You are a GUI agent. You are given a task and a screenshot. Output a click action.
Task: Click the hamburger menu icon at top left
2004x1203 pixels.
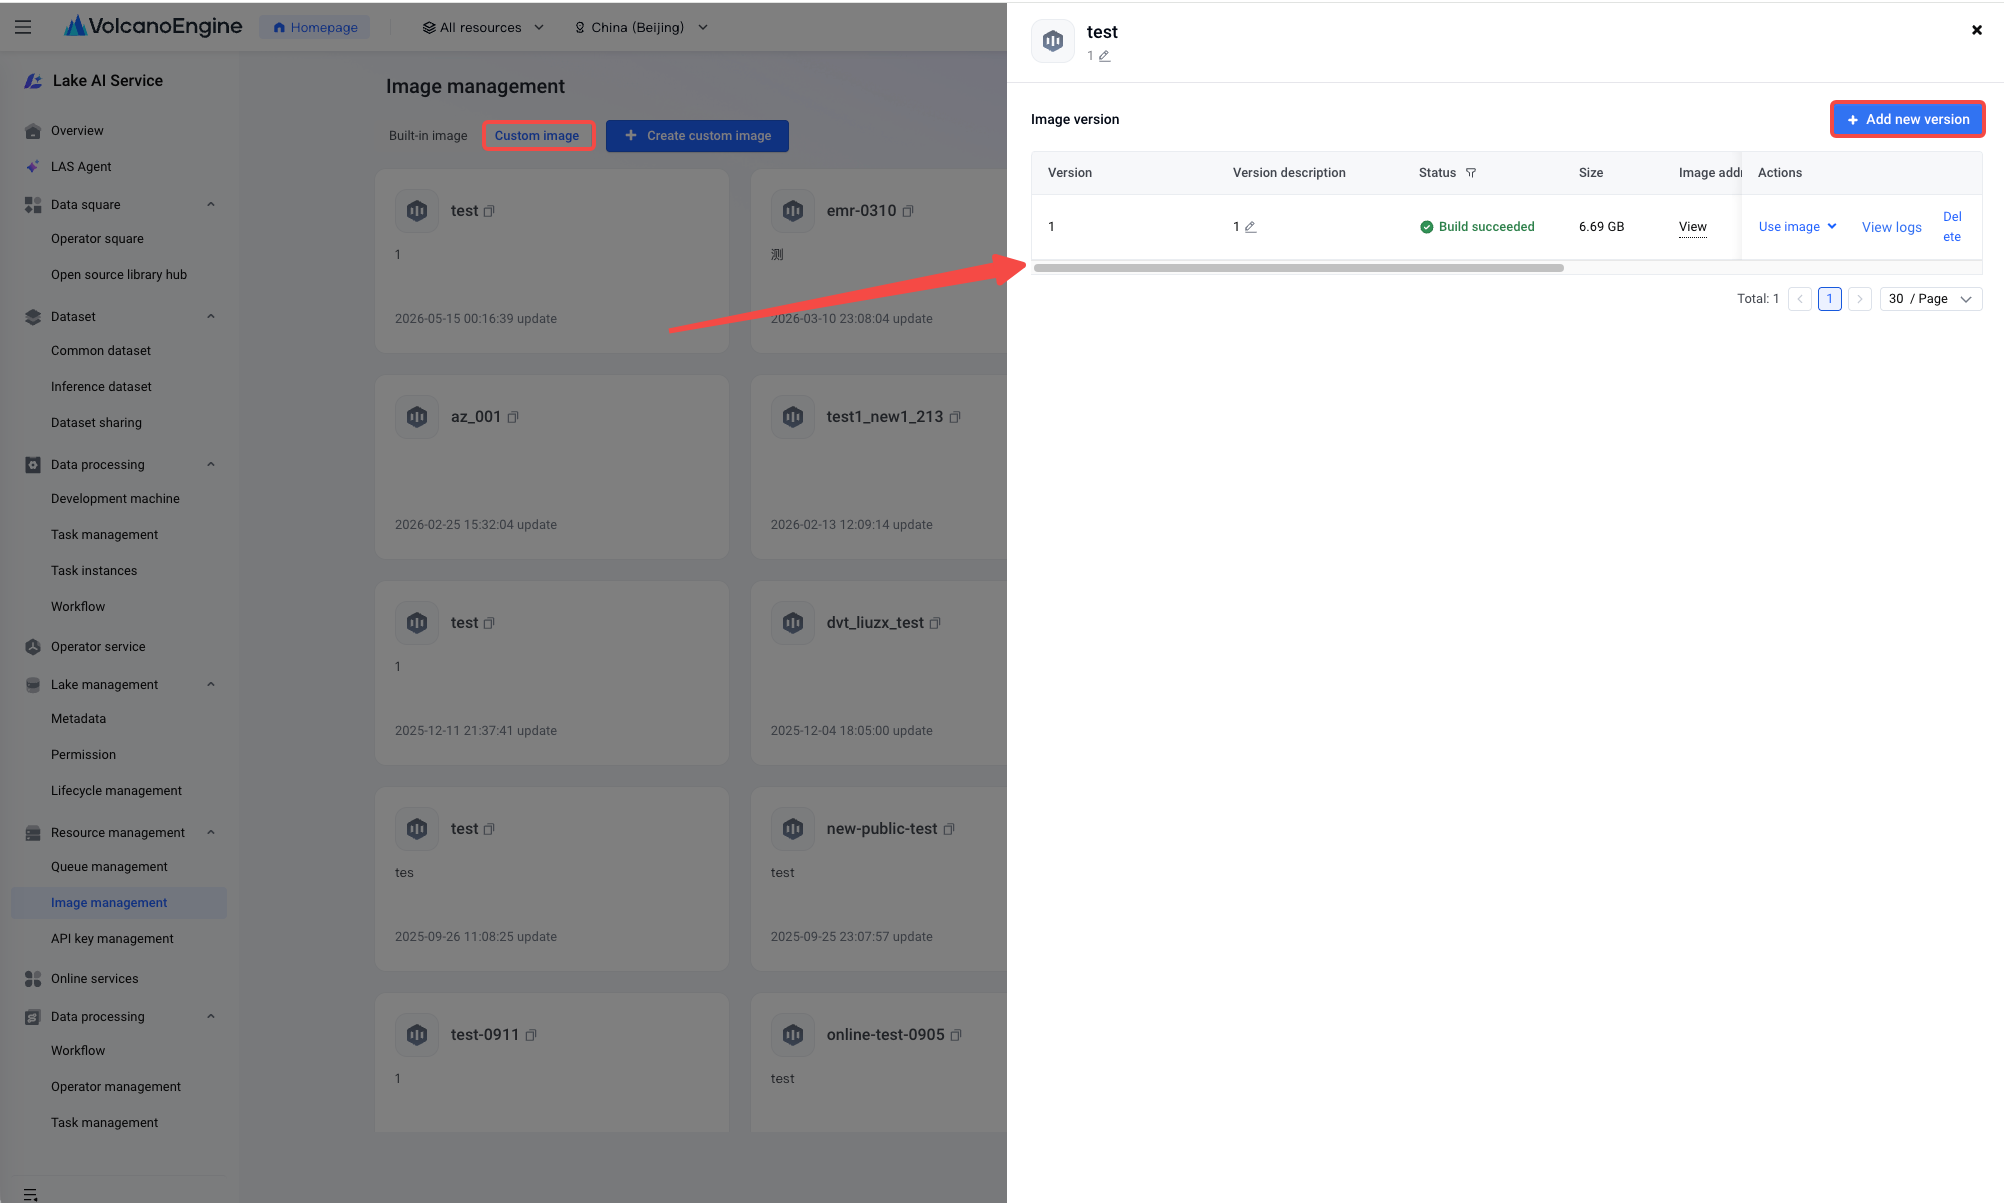[x=23, y=27]
